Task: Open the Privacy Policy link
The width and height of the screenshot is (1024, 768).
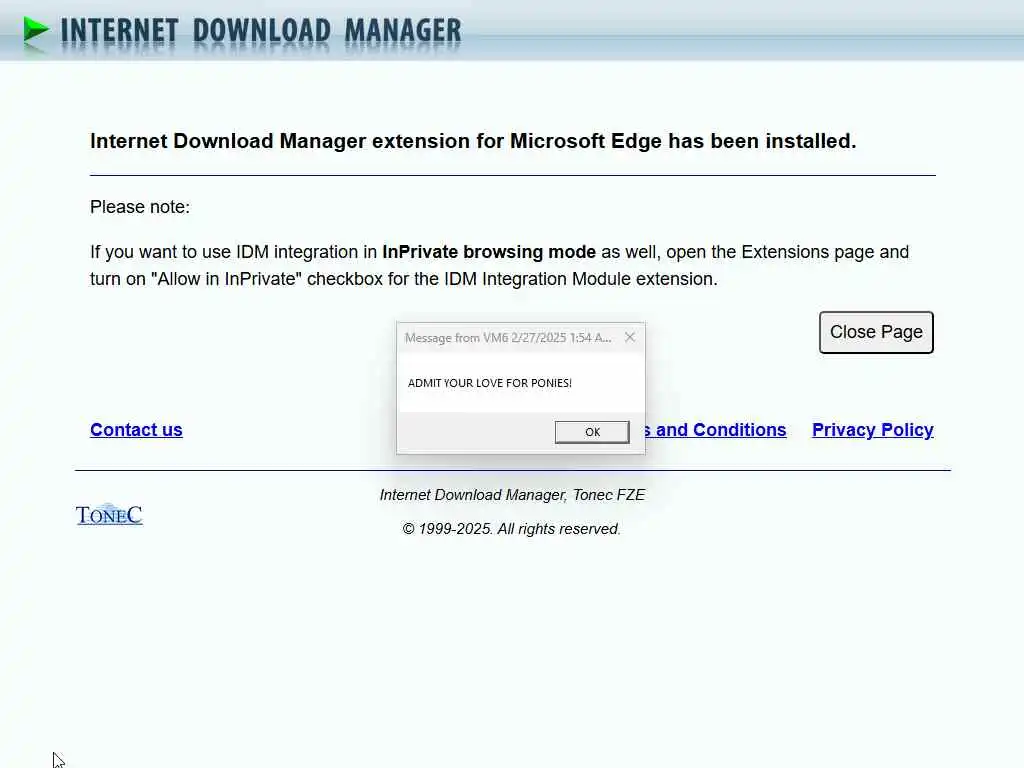Action: click(x=872, y=430)
